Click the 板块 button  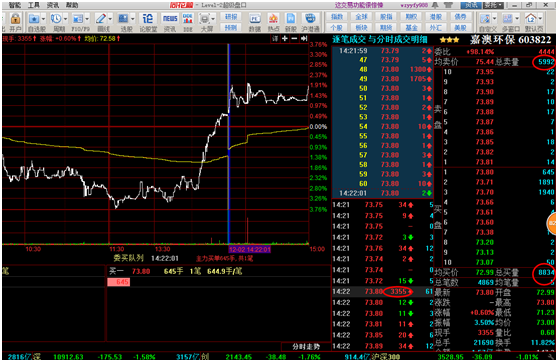point(362,27)
